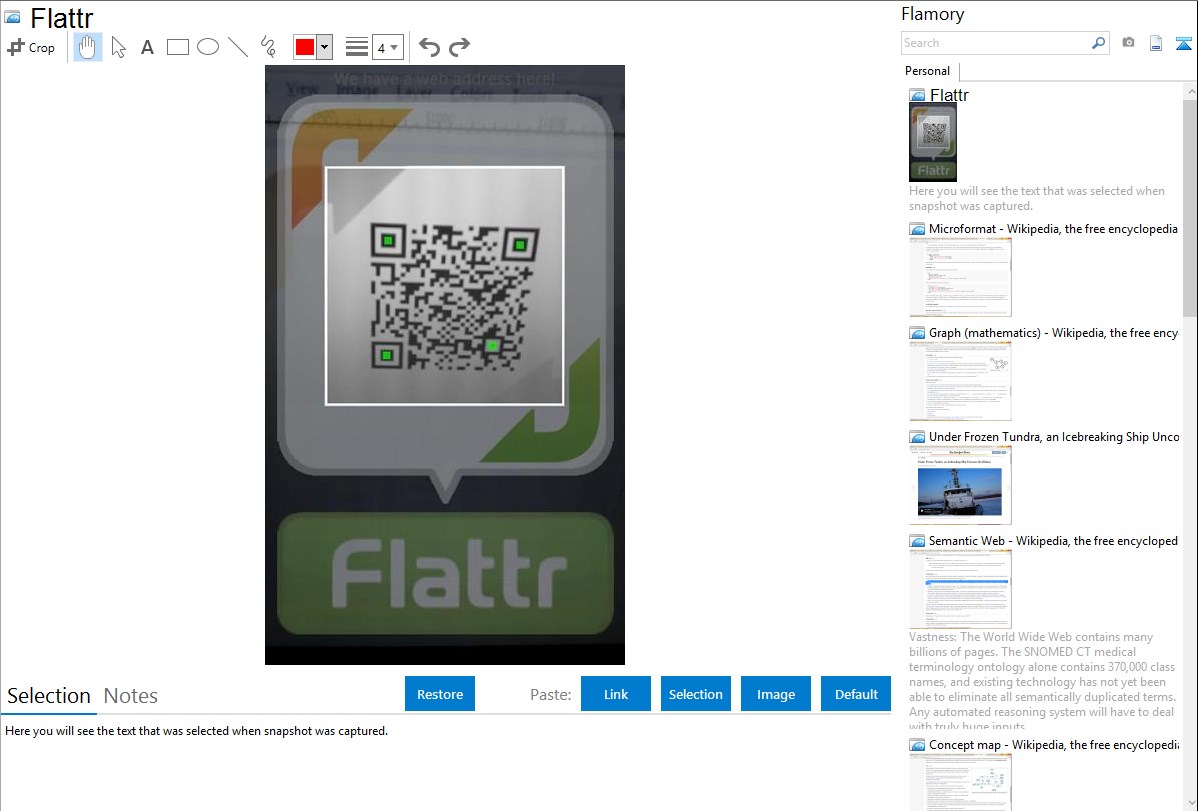Open the Under Frozen Tundra snapshot thumbnail

tap(960, 485)
